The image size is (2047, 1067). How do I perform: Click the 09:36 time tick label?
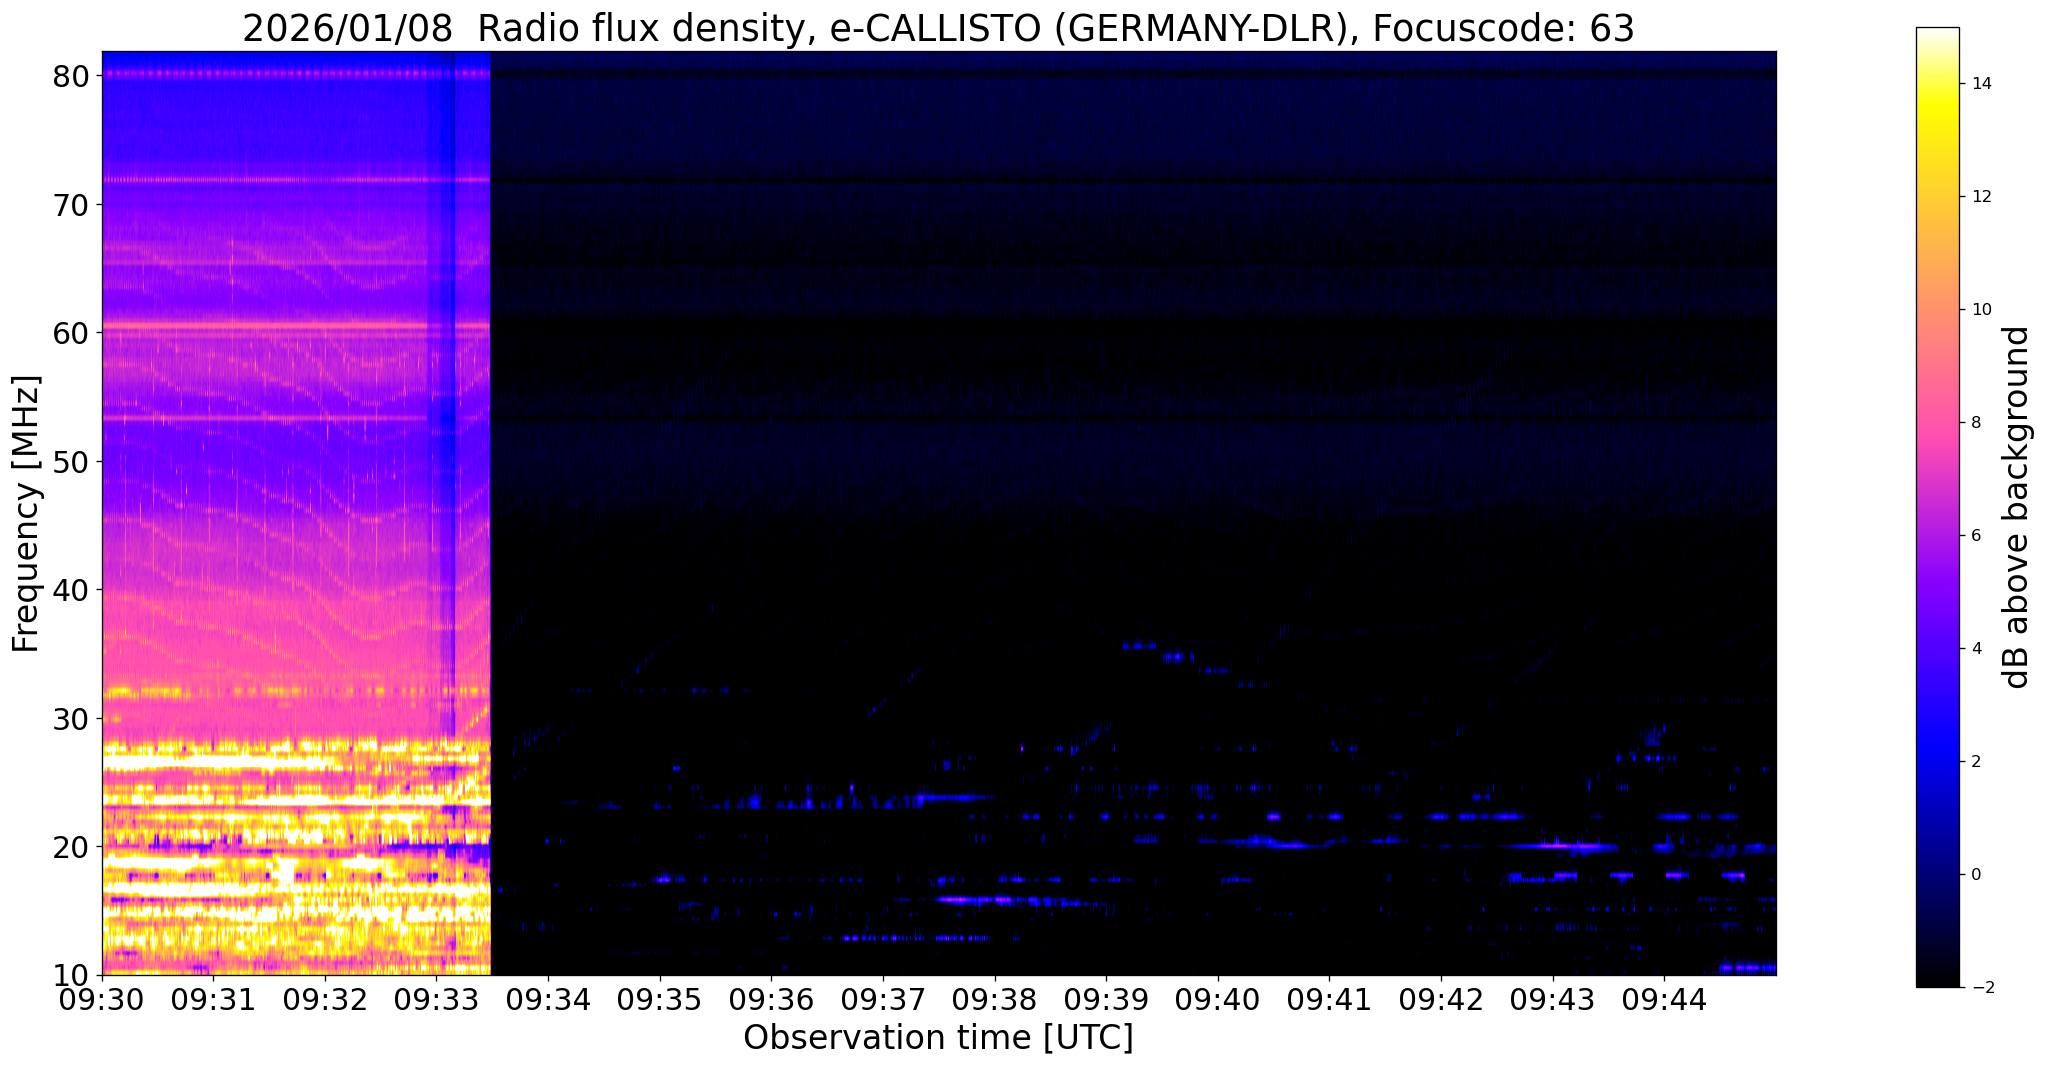click(x=772, y=999)
